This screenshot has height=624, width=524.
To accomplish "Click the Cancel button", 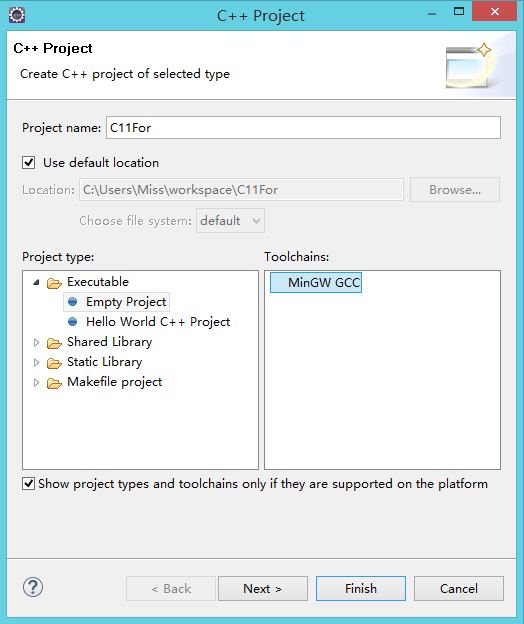I will (459, 588).
